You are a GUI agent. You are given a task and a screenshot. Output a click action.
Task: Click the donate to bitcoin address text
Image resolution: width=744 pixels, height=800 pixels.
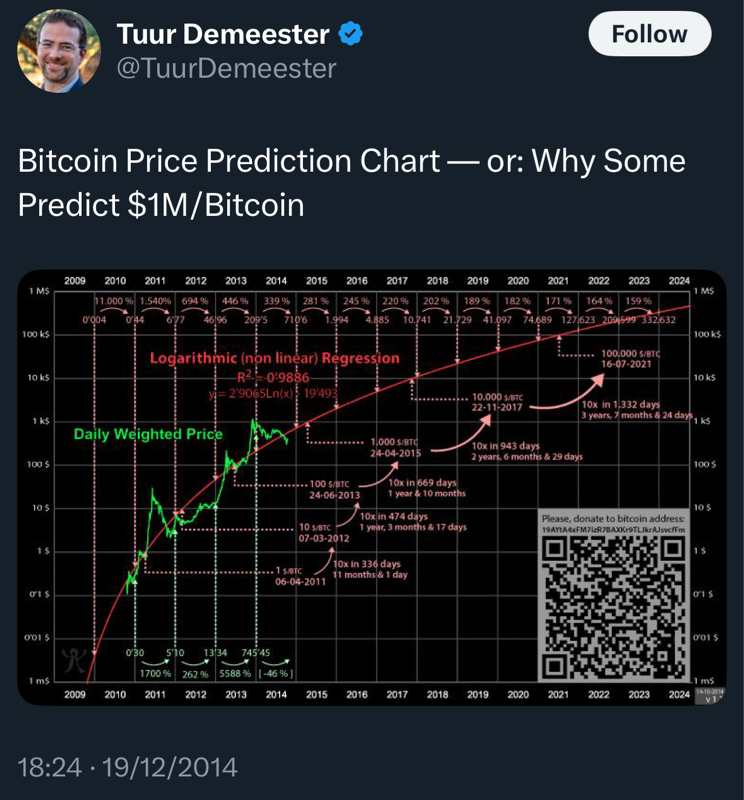[613, 520]
